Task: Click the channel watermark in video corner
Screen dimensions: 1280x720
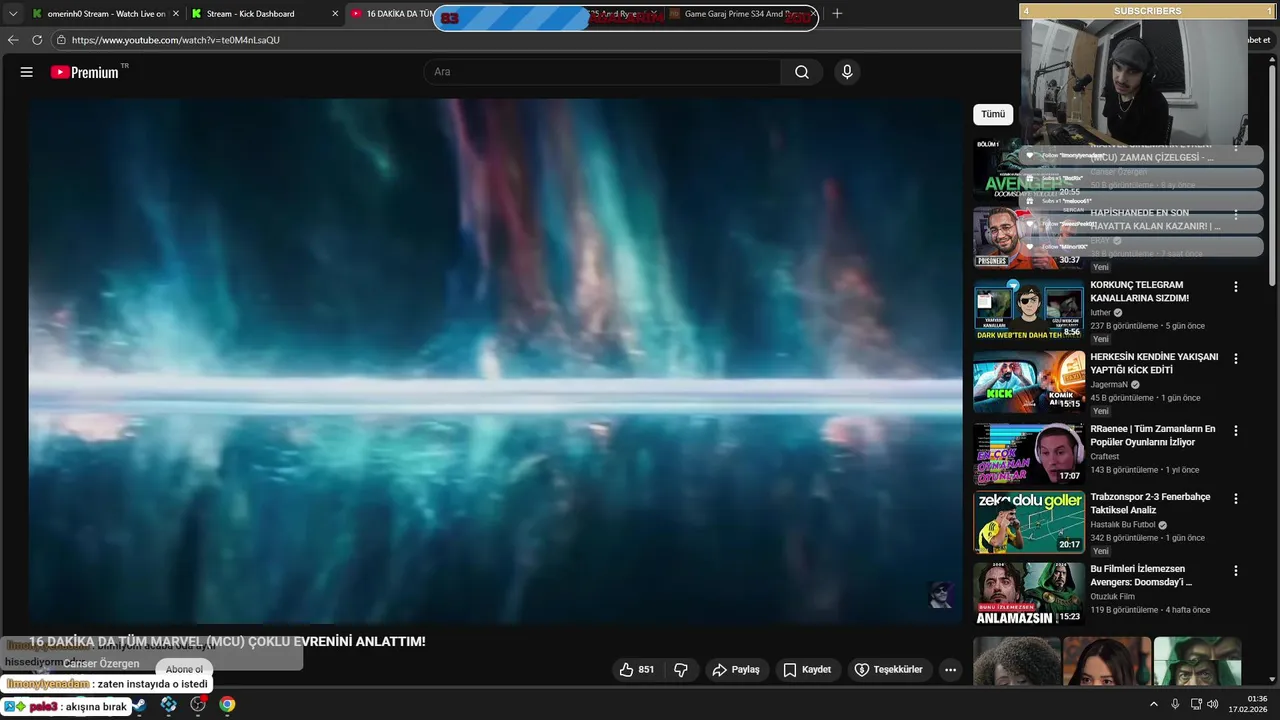Action: click(x=941, y=595)
